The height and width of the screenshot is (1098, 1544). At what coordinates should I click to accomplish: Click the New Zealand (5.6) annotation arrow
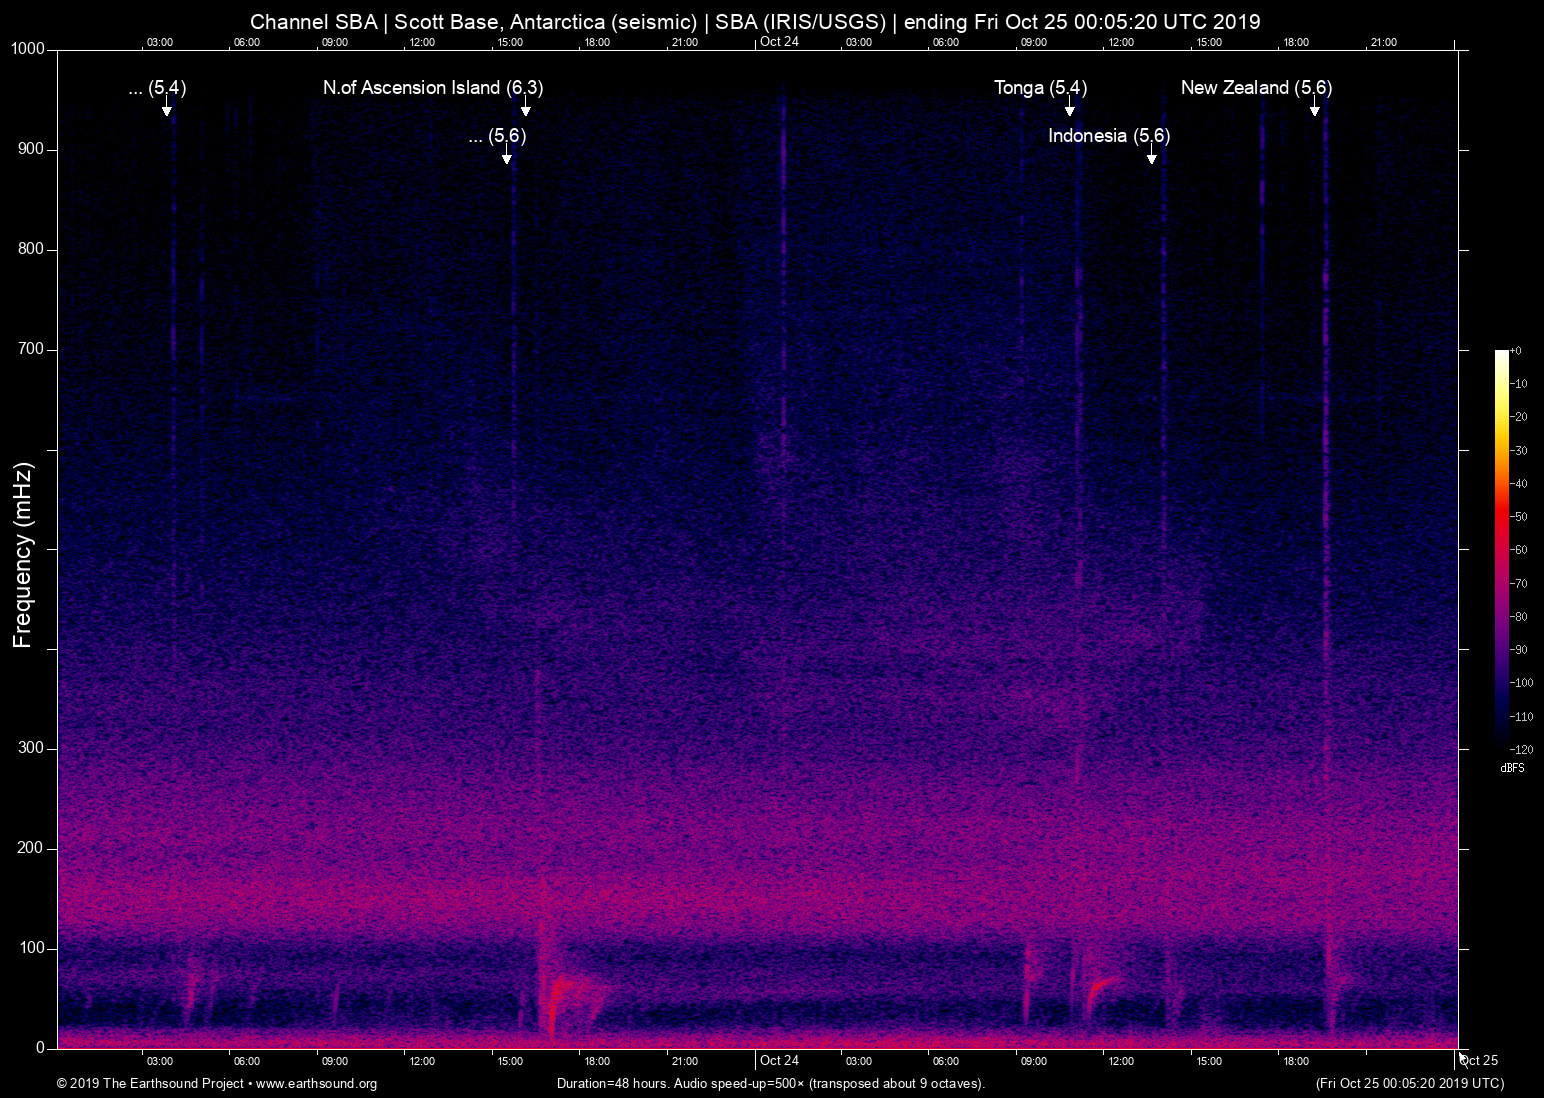(1315, 110)
